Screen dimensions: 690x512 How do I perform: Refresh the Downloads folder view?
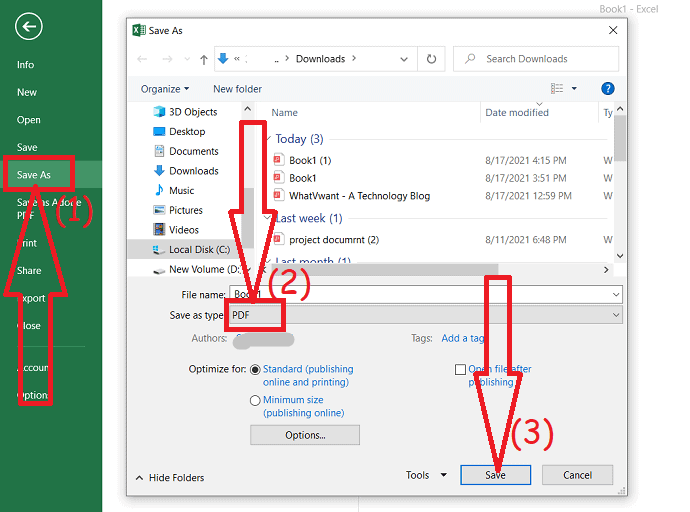[431, 59]
